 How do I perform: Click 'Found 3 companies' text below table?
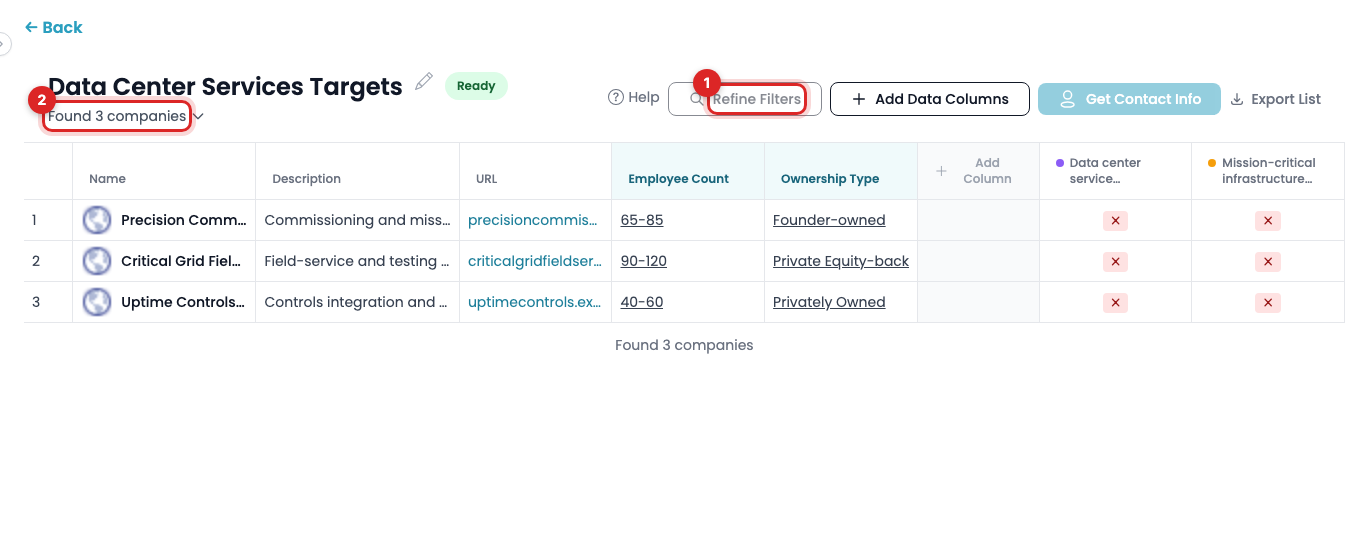click(x=684, y=345)
